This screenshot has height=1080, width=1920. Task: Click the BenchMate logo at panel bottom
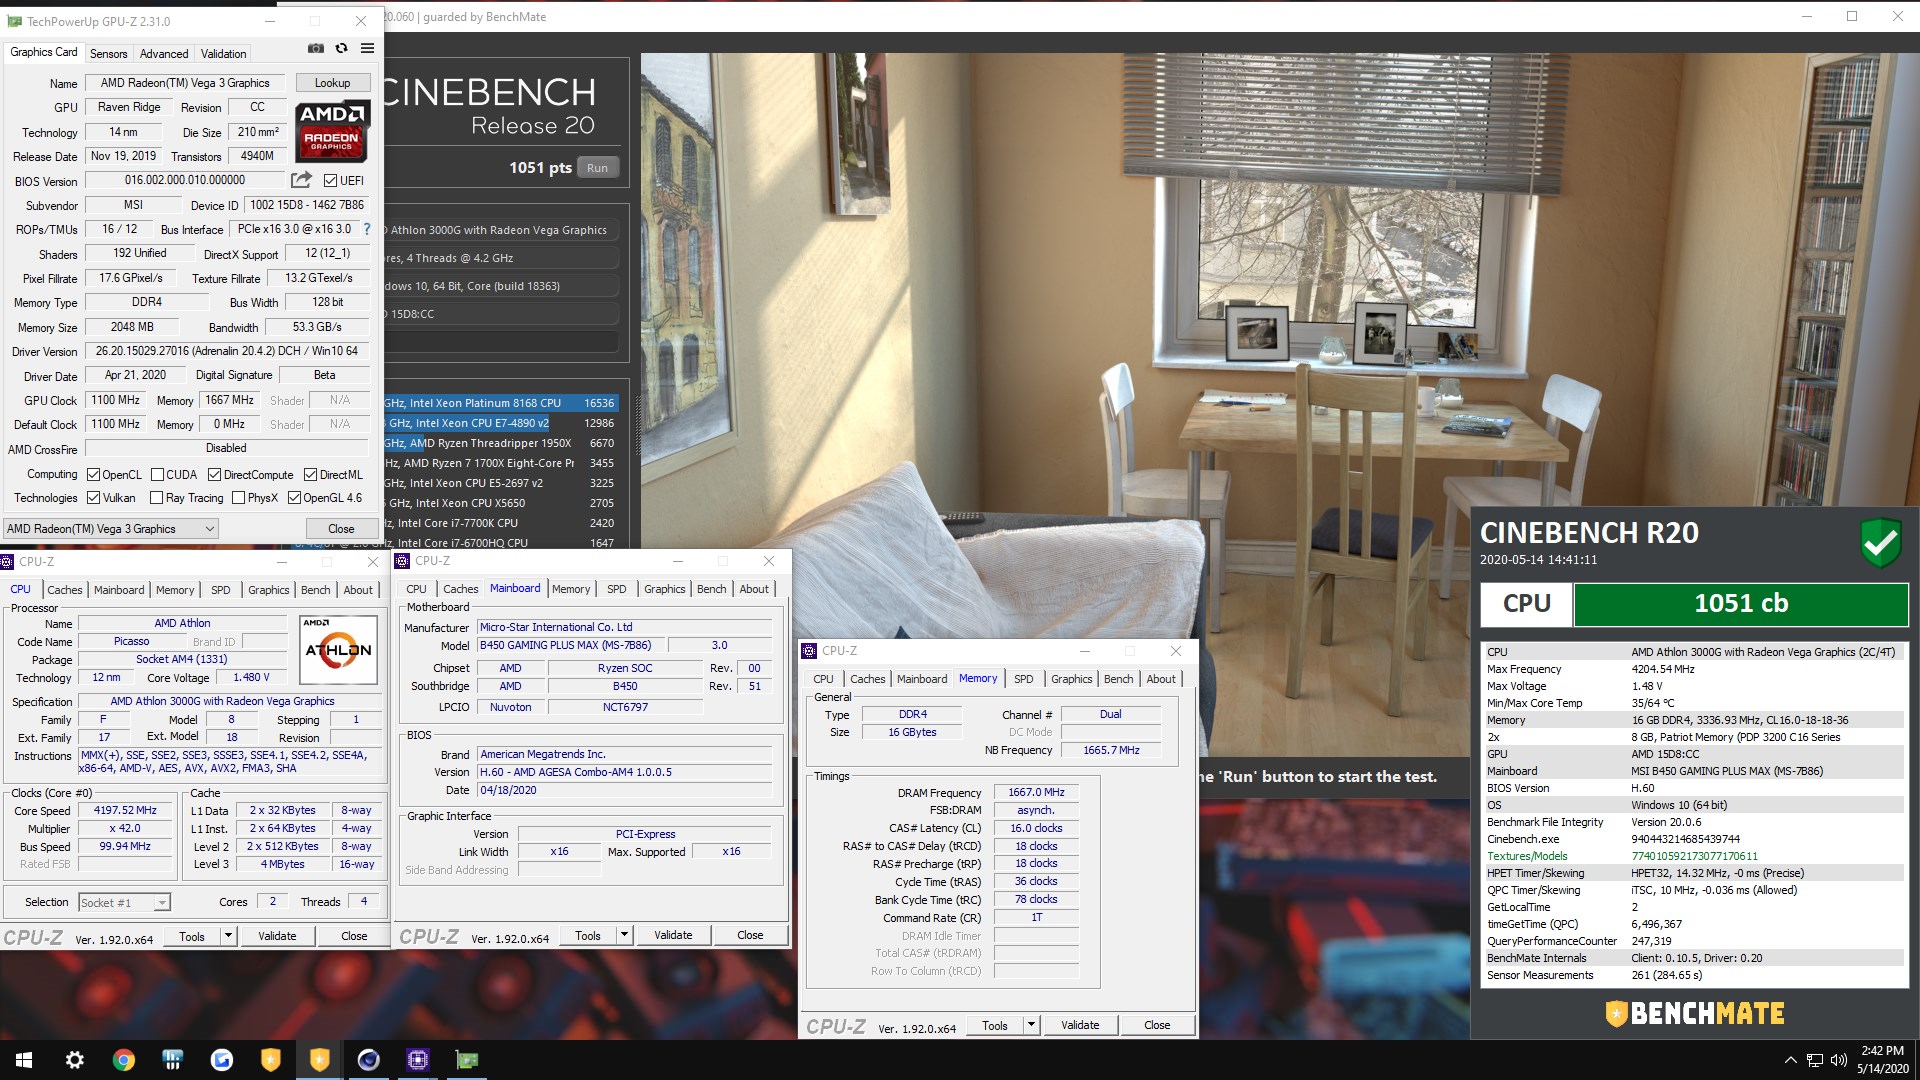click(1695, 1014)
